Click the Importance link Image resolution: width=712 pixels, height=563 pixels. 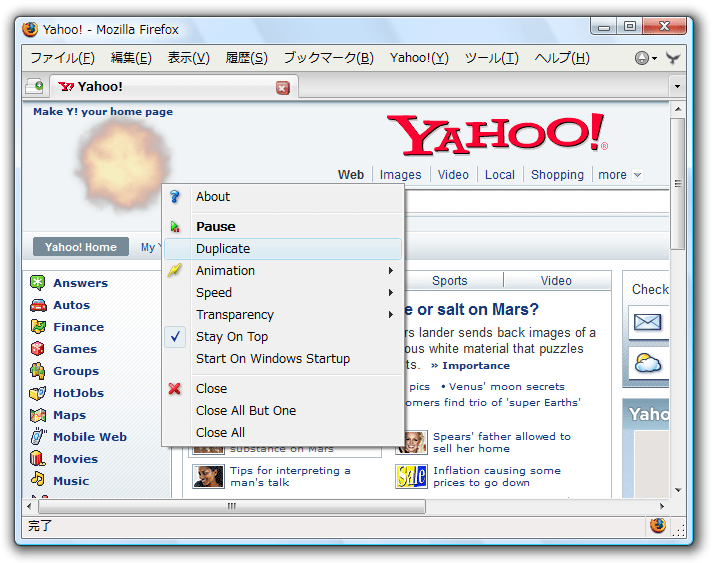pyautogui.click(x=475, y=365)
